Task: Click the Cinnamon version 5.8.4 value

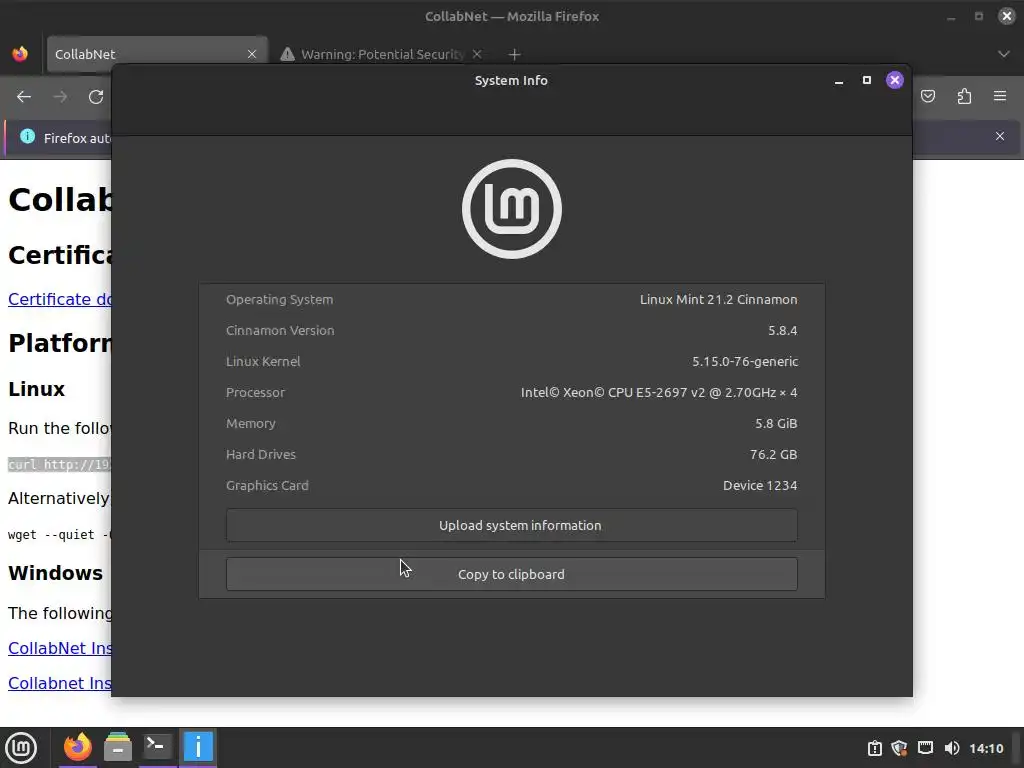Action: [782, 330]
